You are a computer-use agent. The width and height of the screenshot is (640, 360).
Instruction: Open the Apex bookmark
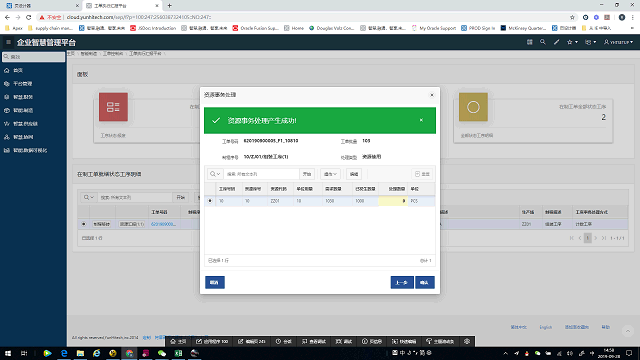click(13, 28)
